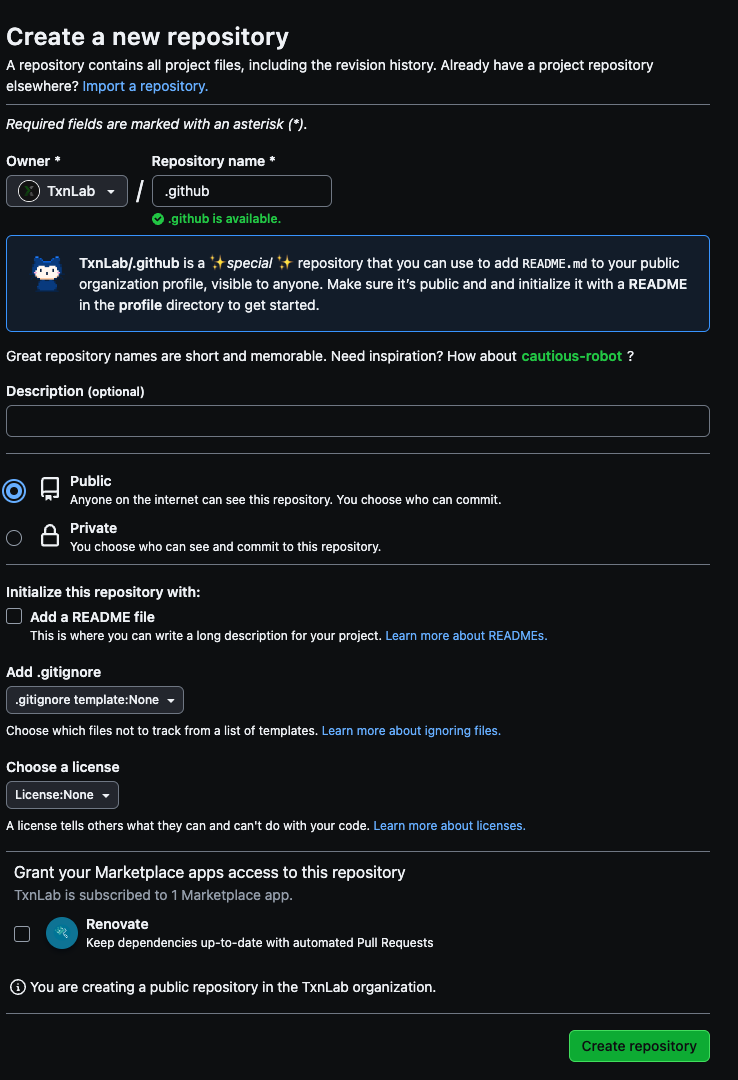Click the Private repository lock icon
Image resolution: width=738 pixels, height=1080 pixels.
coord(50,536)
